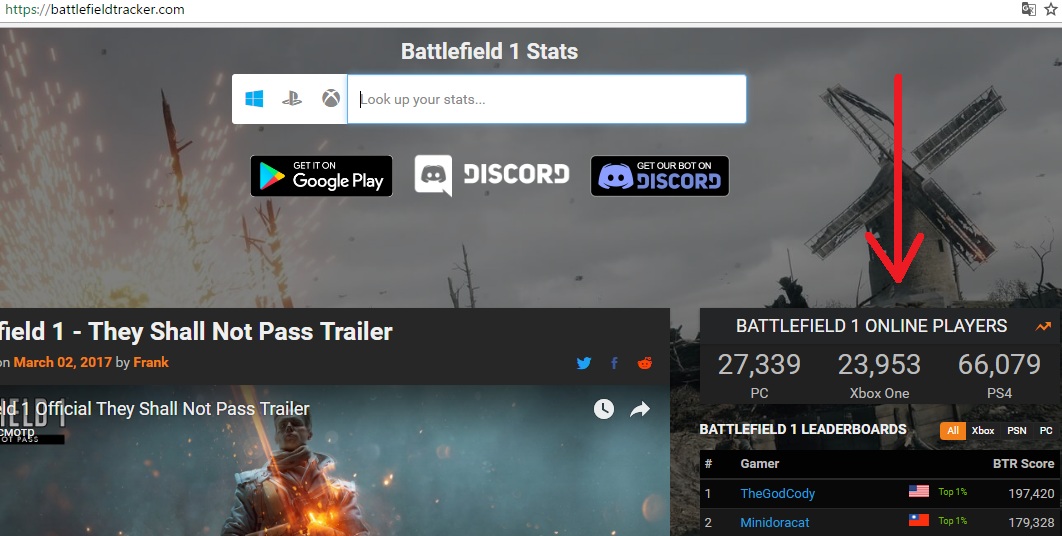Image resolution: width=1062 pixels, height=536 pixels.
Task: Click the BTR Score column header
Action: [1023, 463]
